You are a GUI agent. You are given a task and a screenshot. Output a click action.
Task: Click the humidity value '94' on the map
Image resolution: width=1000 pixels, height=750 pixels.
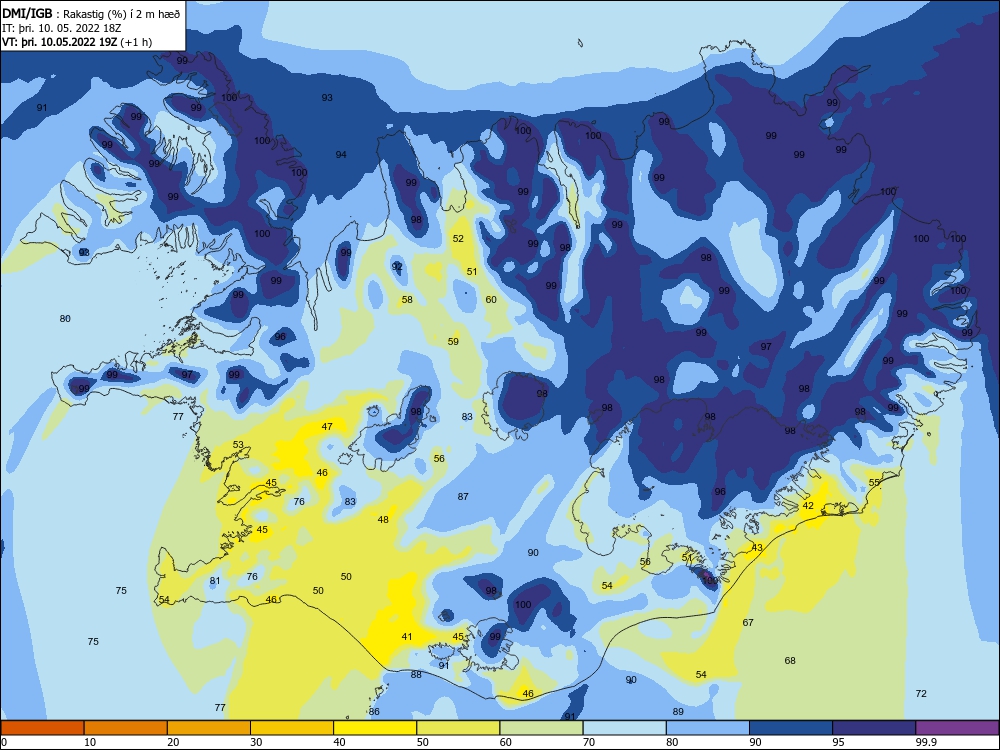click(x=341, y=154)
